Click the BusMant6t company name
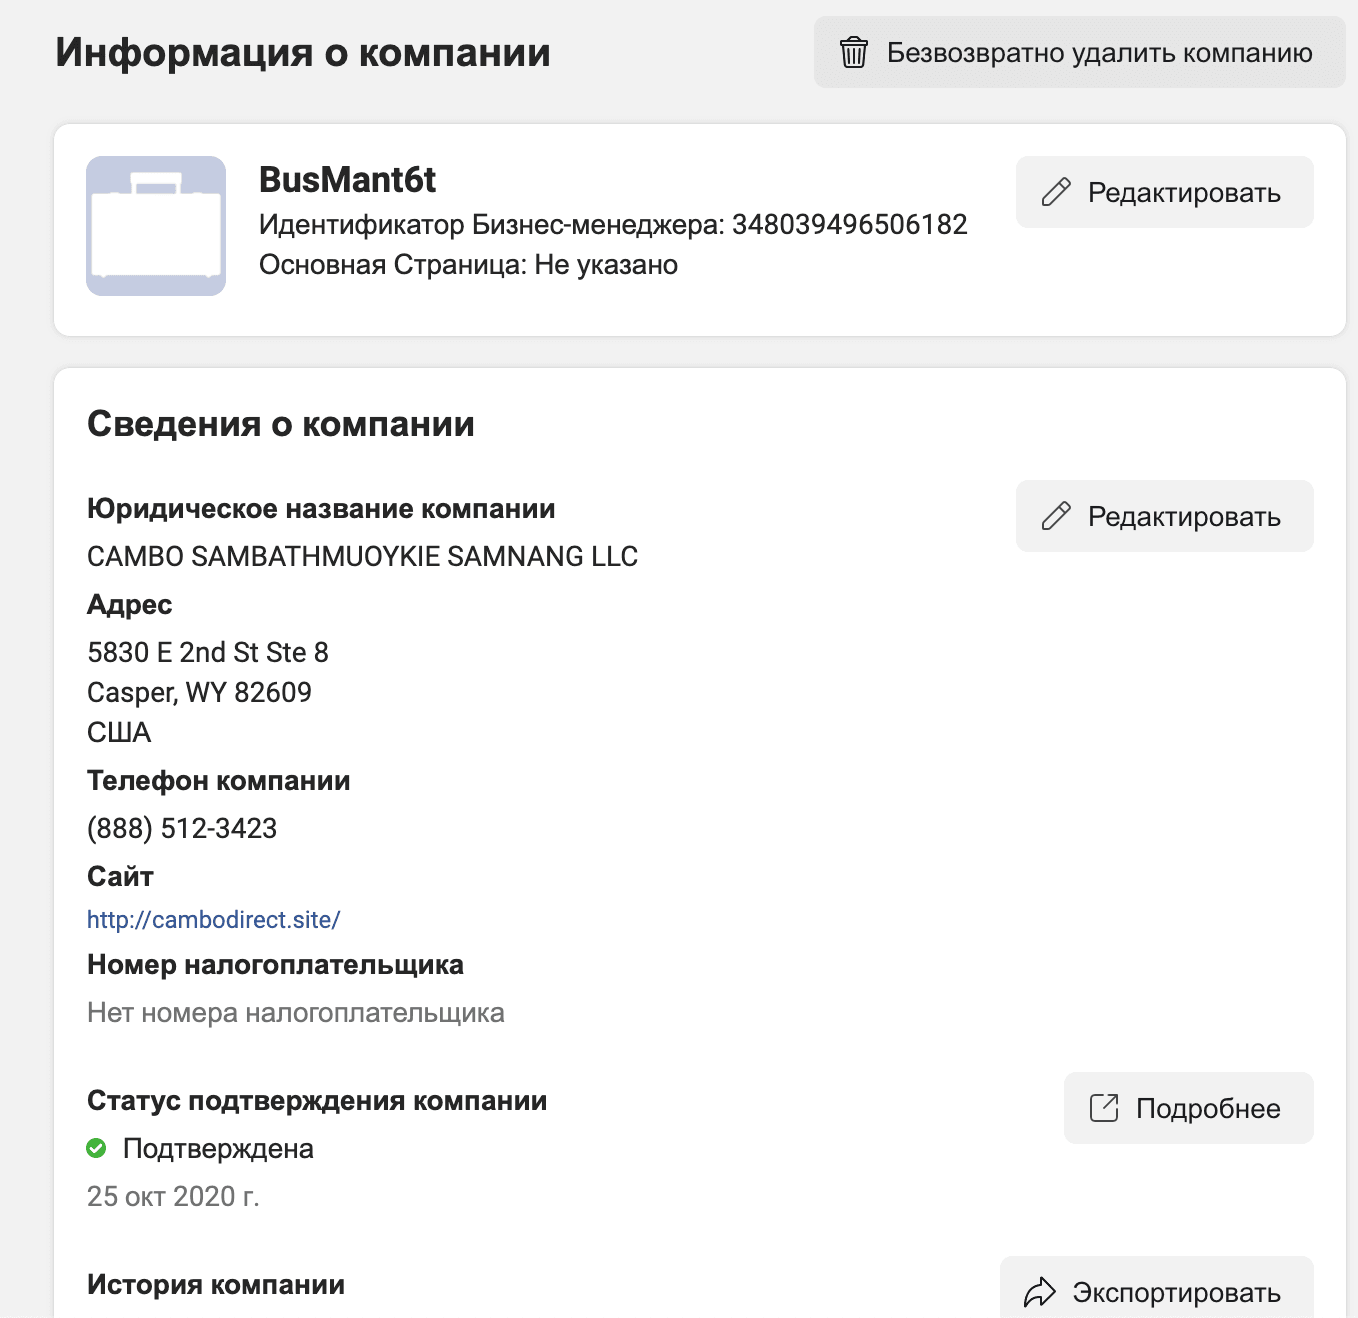Viewport: 1358px width, 1318px height. click(347, 180)
